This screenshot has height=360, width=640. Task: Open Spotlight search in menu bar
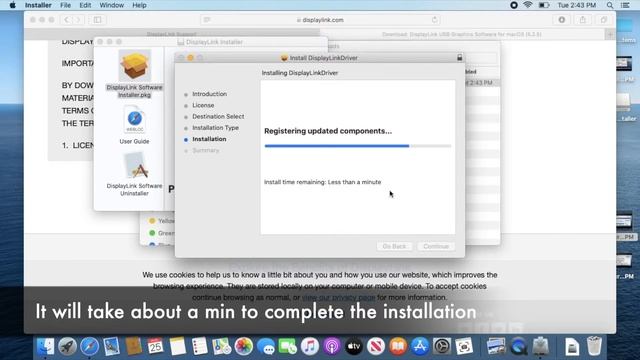point(610,5)
